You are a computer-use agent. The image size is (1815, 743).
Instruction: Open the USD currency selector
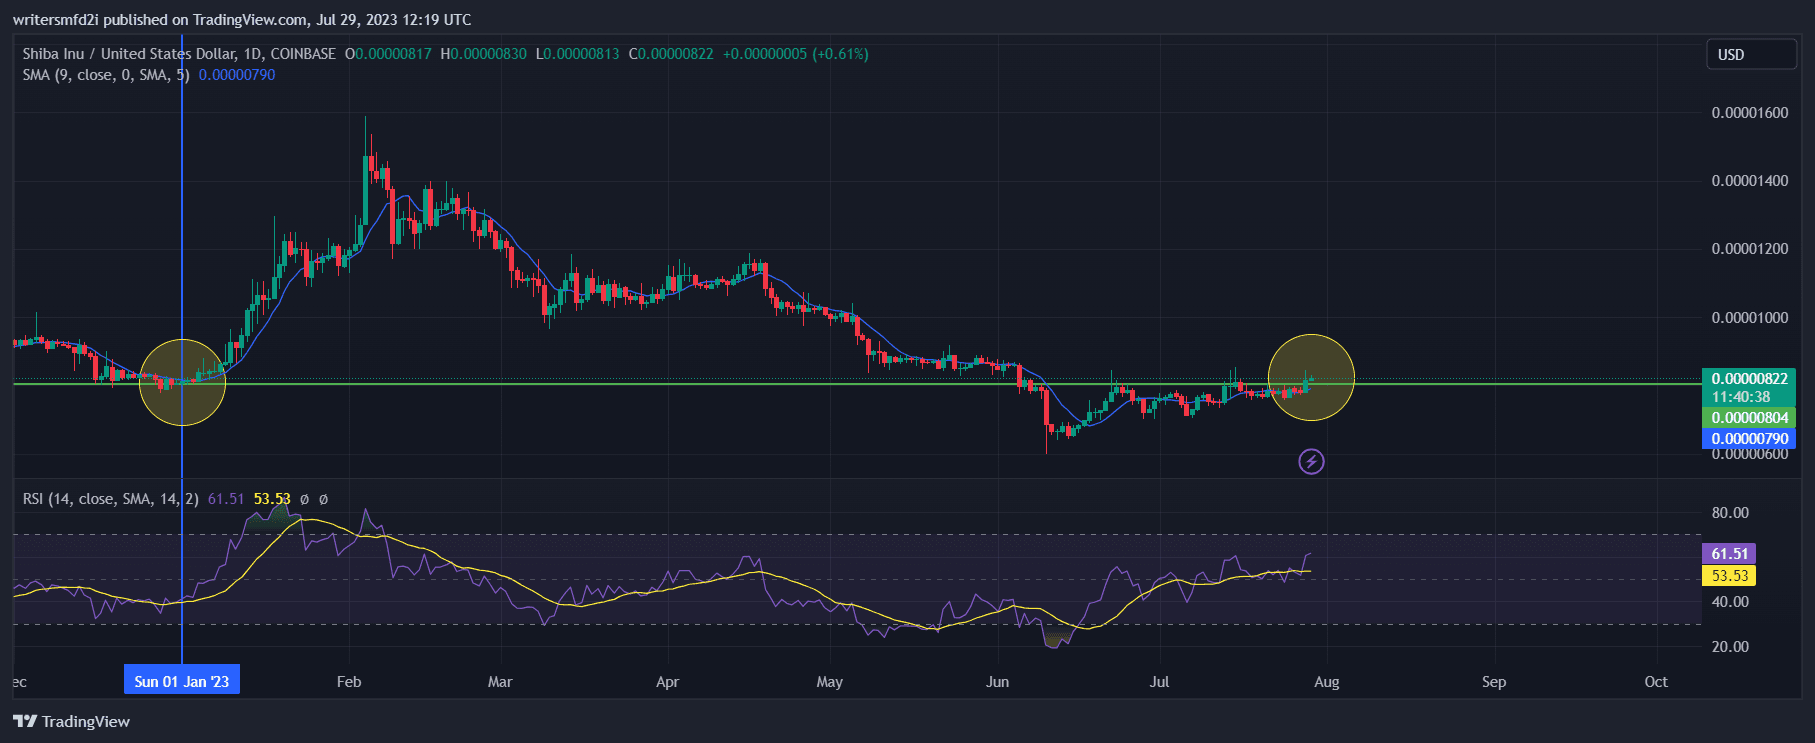tap(1750, 55)
